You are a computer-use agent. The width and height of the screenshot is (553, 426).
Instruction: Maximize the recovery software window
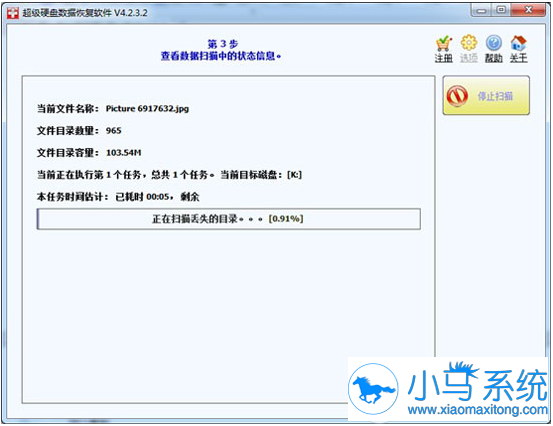tap(501, 11)
